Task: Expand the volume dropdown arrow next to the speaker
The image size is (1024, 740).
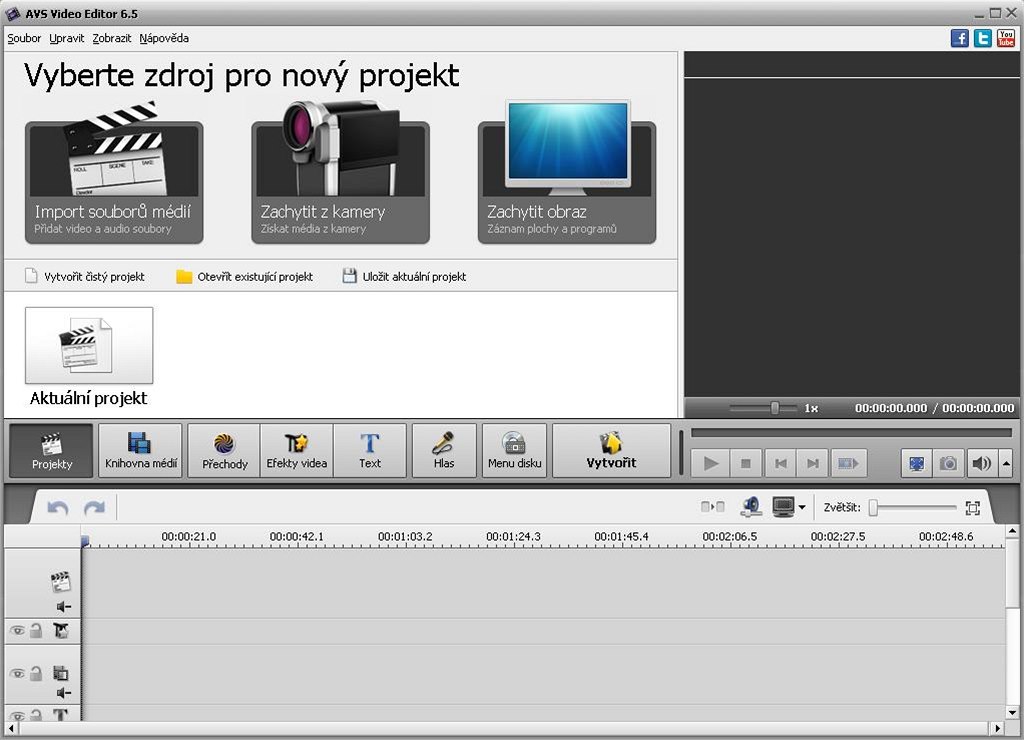Action: click(x=1005, y=463)
